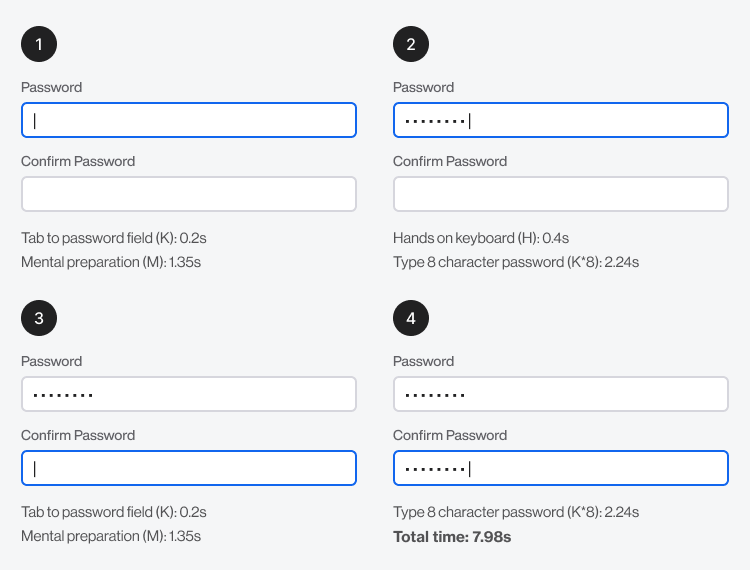Click the Confirm Password field in step 1
Screen dimensions: 750x570
coord(188,194)
